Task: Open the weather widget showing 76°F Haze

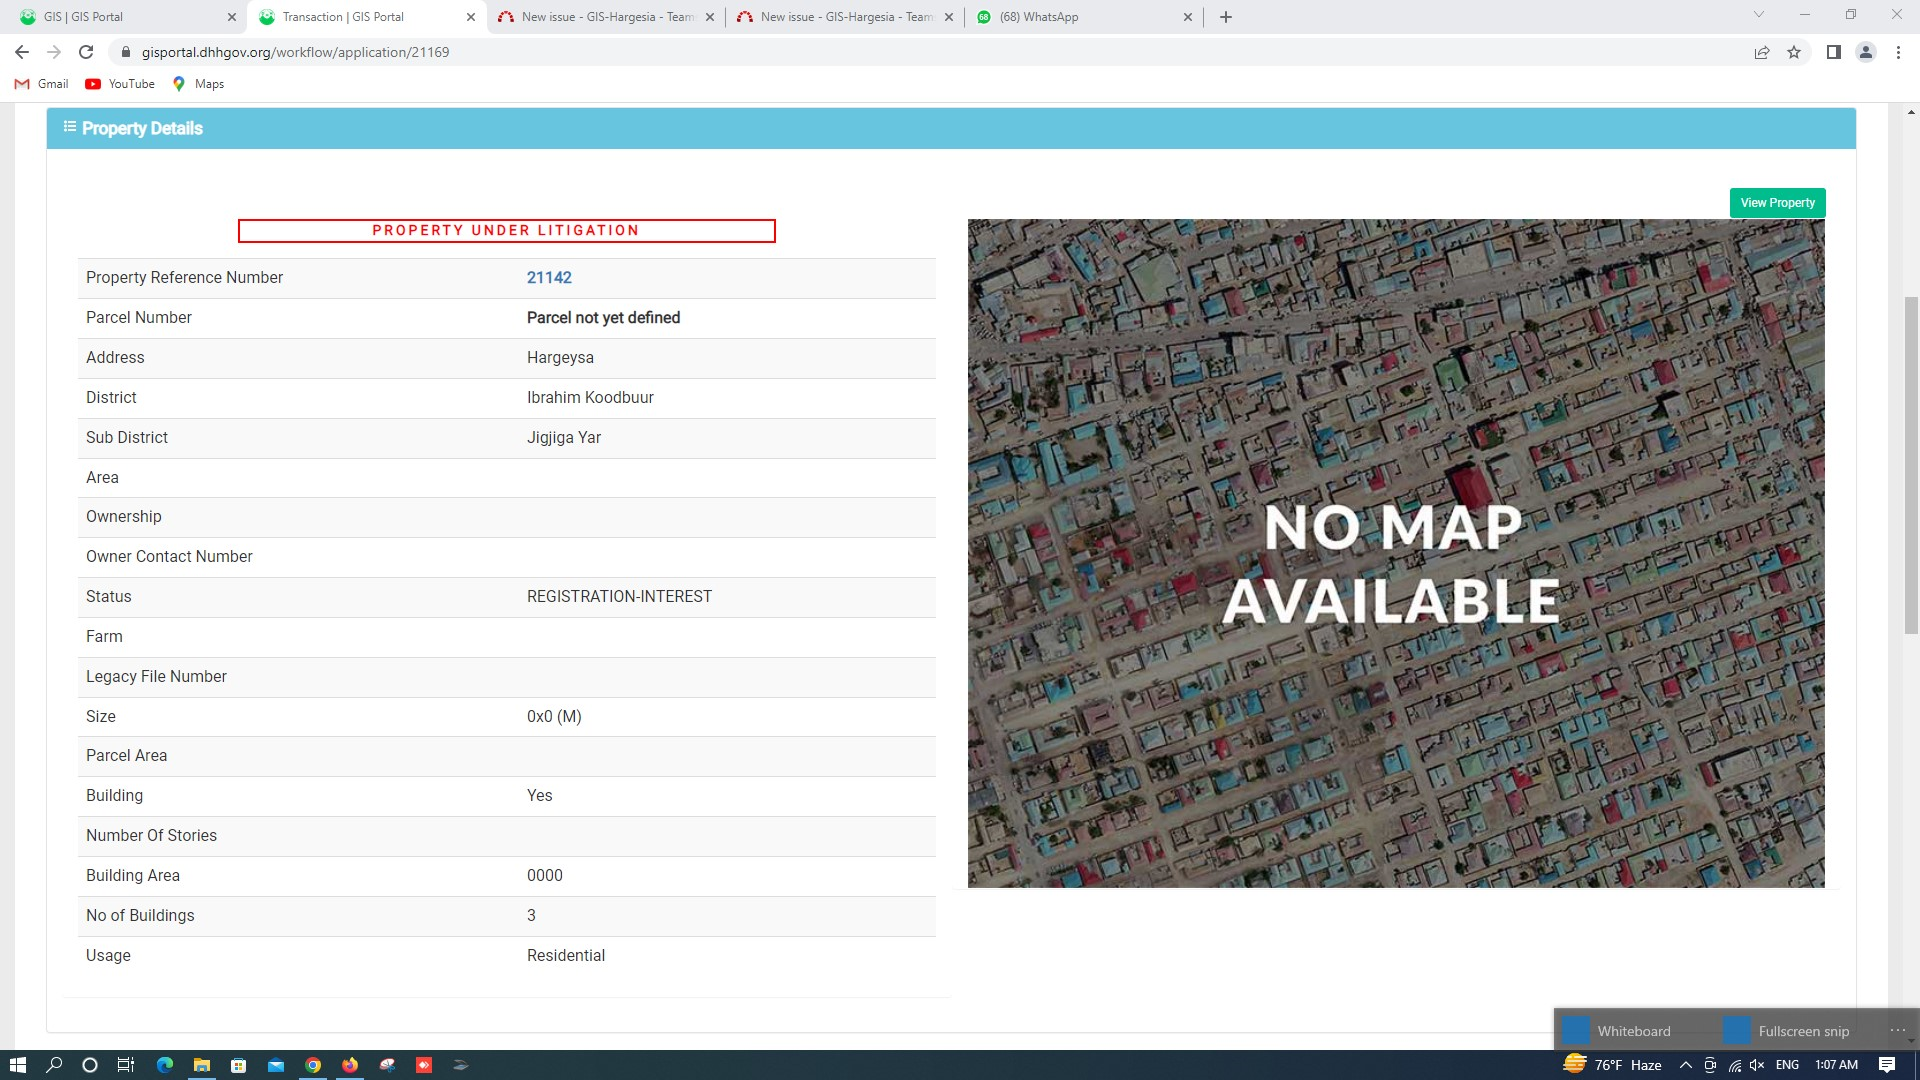Action: [1613, 1064]
